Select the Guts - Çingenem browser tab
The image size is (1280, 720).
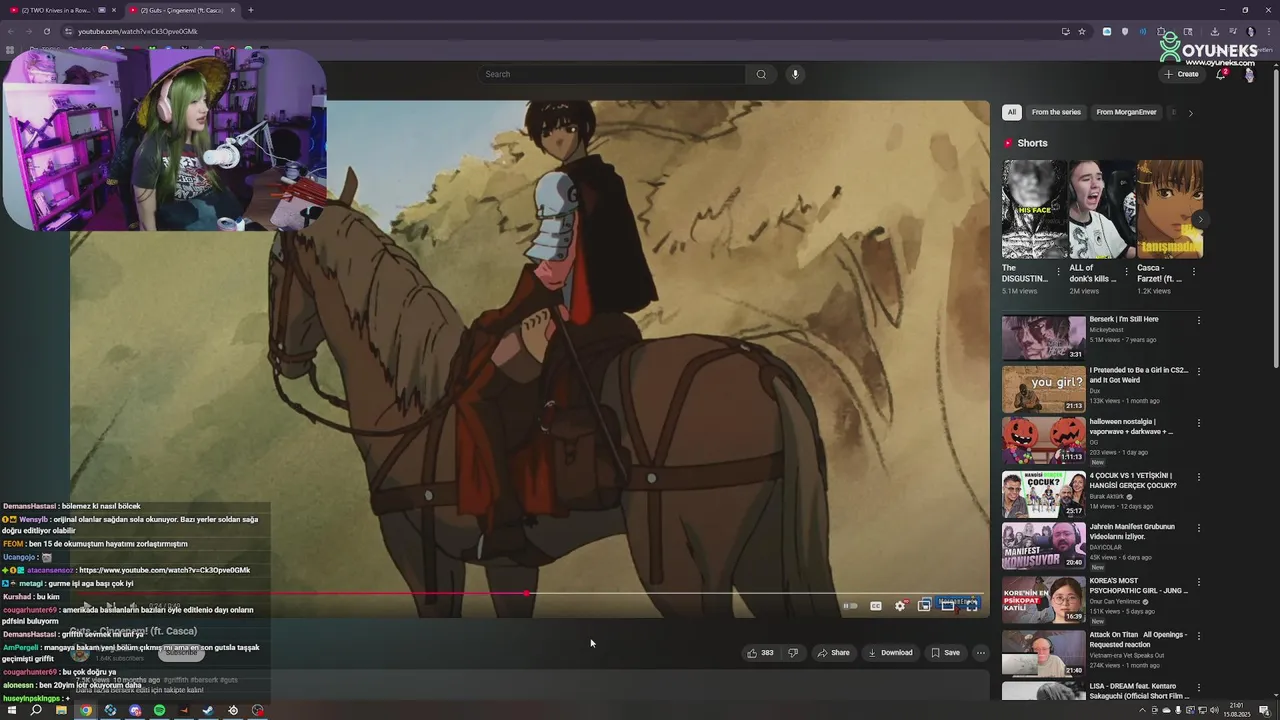[182, 10]
